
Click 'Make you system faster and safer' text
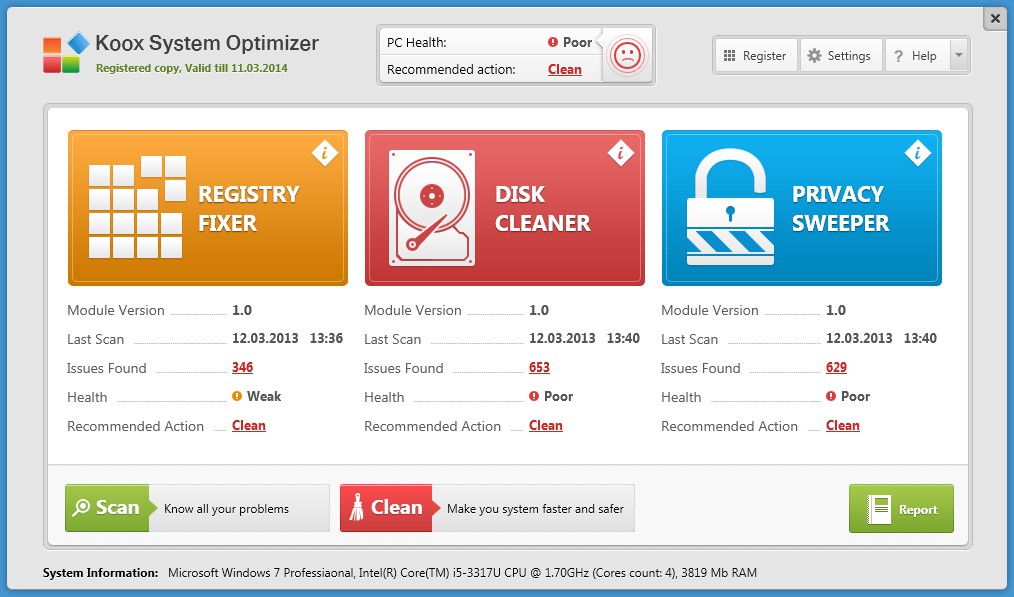pyautogui.click(x=535, y=509)
